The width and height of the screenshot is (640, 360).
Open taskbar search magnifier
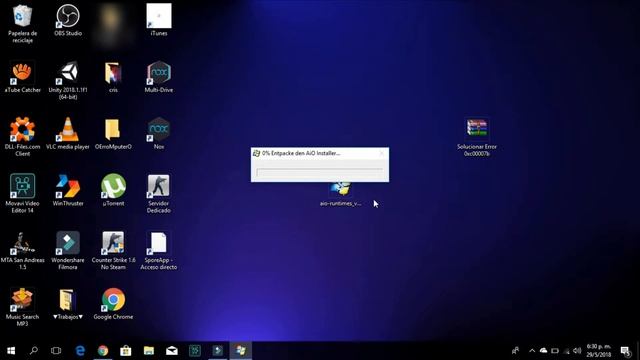[34, 350]
